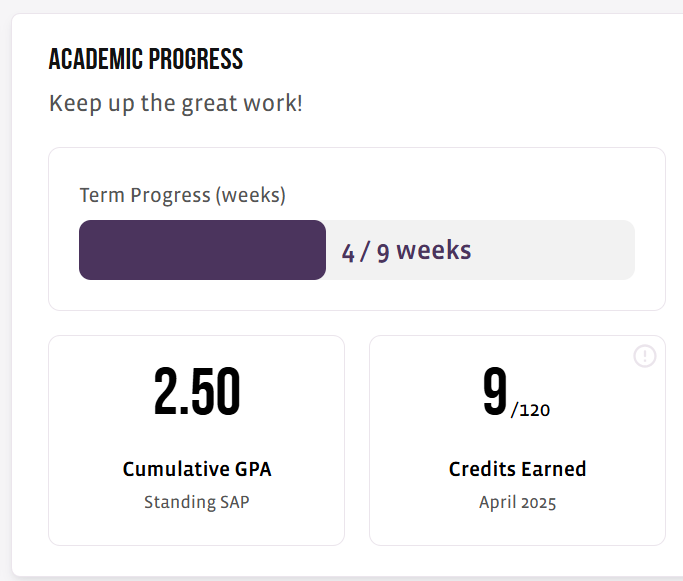Click the 4 / 9 weeks progress label
The width and height of the screenshot is (683, 581).
tap(406, 251)
